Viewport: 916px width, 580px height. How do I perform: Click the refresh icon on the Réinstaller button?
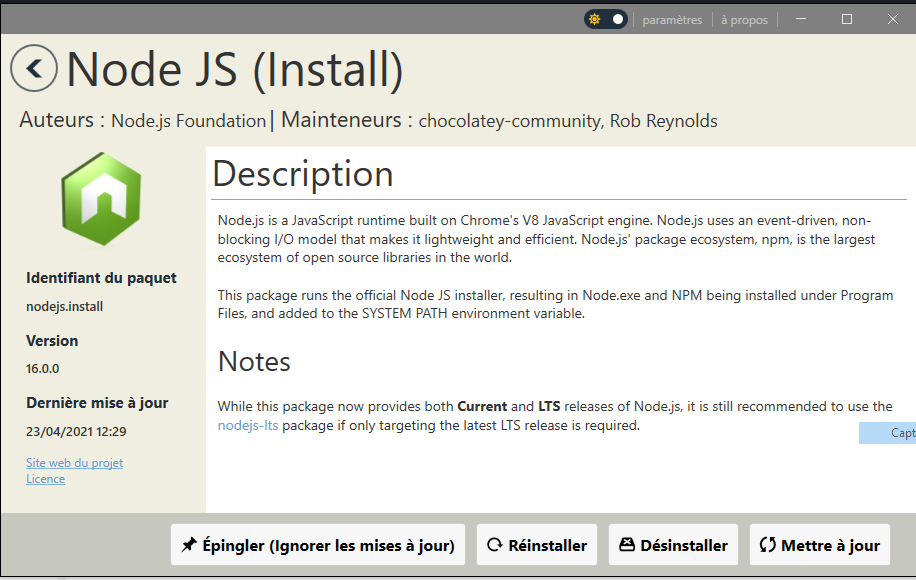point(496,545)
